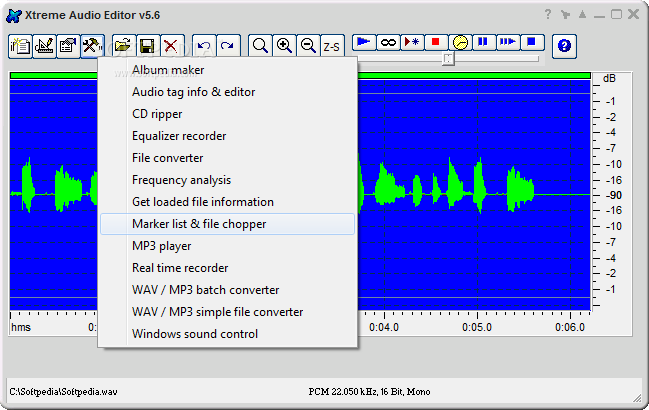Screen dimensions: 649x410
Task: Click the blue fast-forward button
Action: [x=508, y=42]
